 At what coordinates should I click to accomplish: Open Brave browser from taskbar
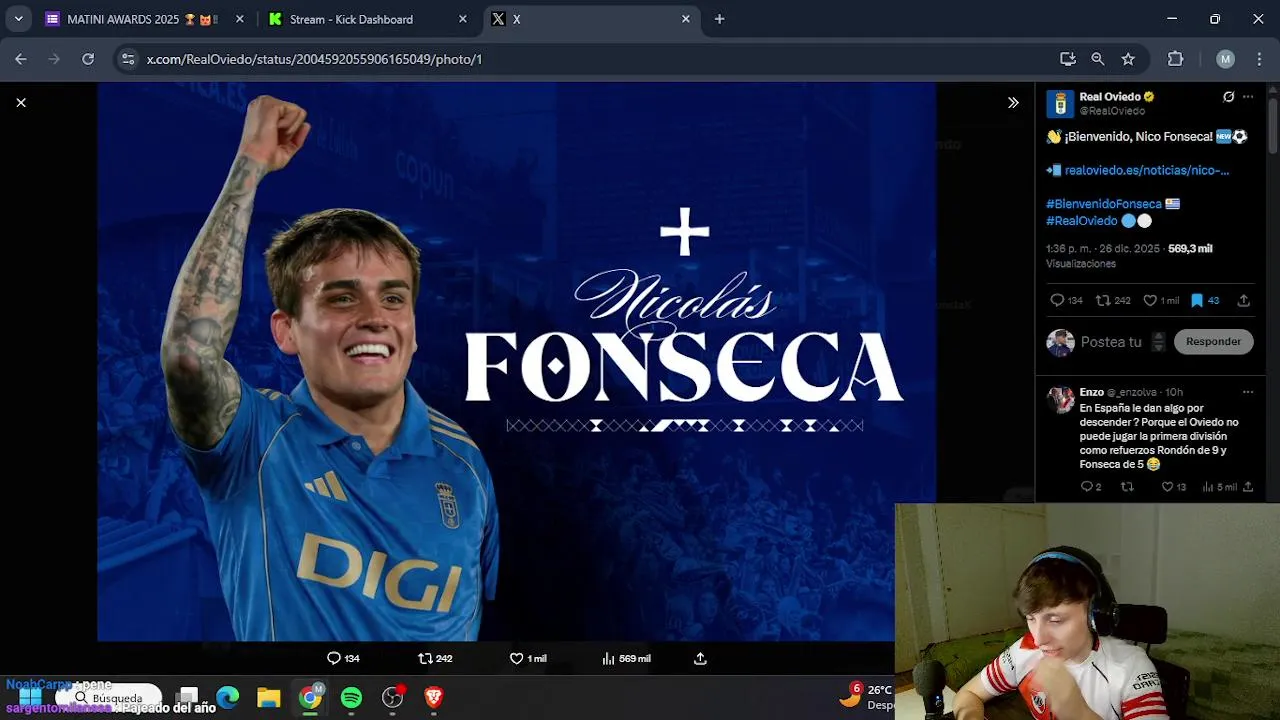click(433, 697)
